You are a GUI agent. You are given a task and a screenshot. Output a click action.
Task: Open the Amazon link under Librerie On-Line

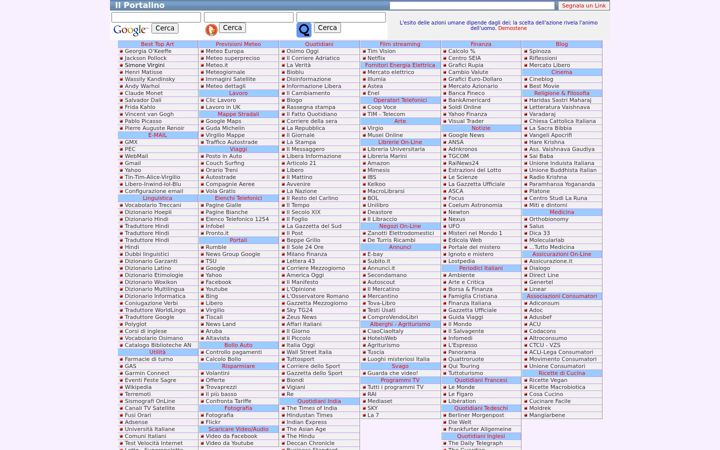point(378,163)
